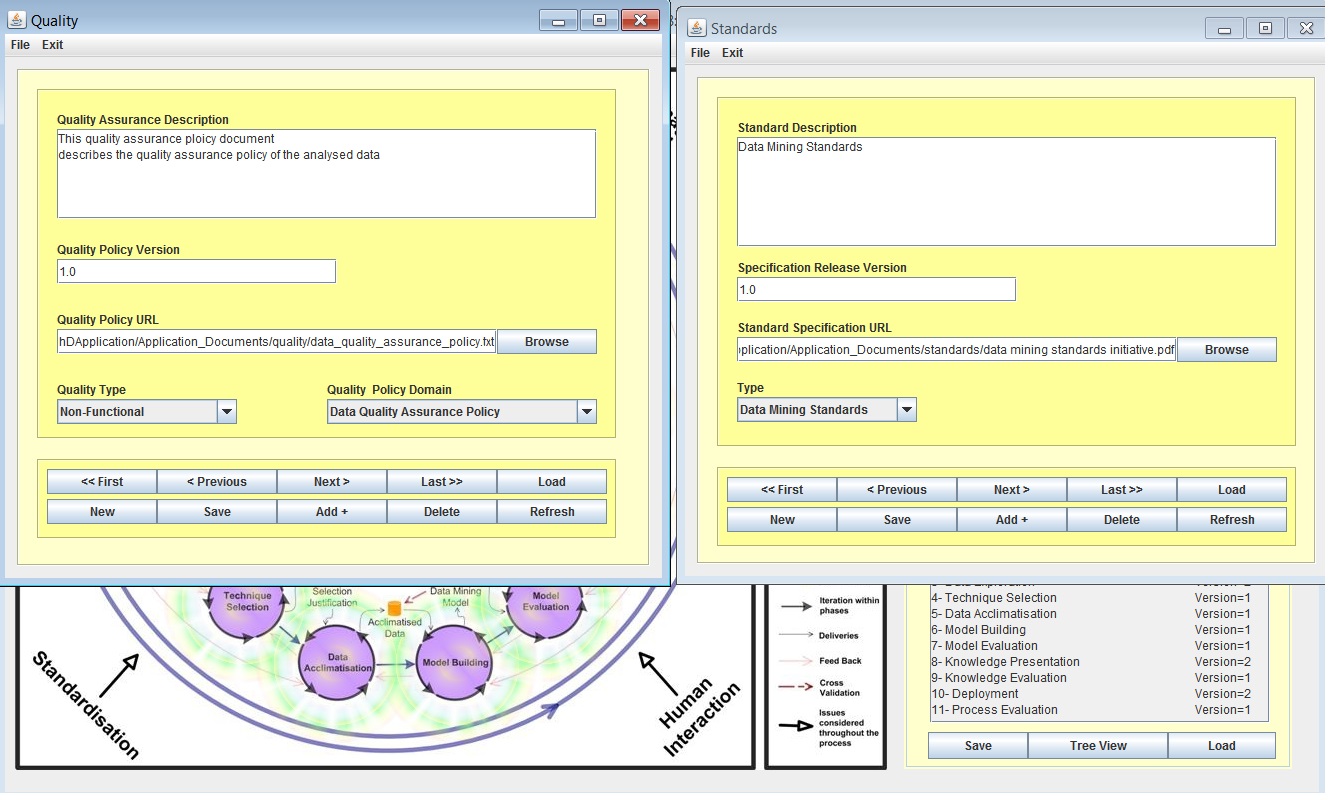Select the Data Acclimatisation circle node
This screenshot has height=800, width=1331.
coord(336,663)
